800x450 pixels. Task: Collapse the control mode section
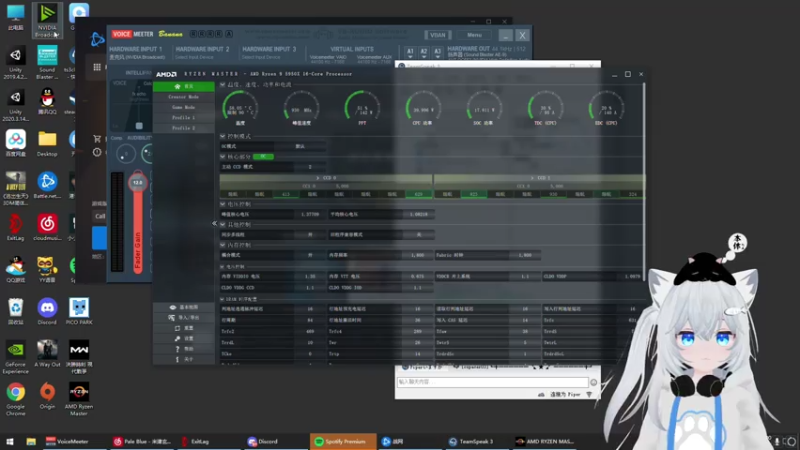[222, 137]
